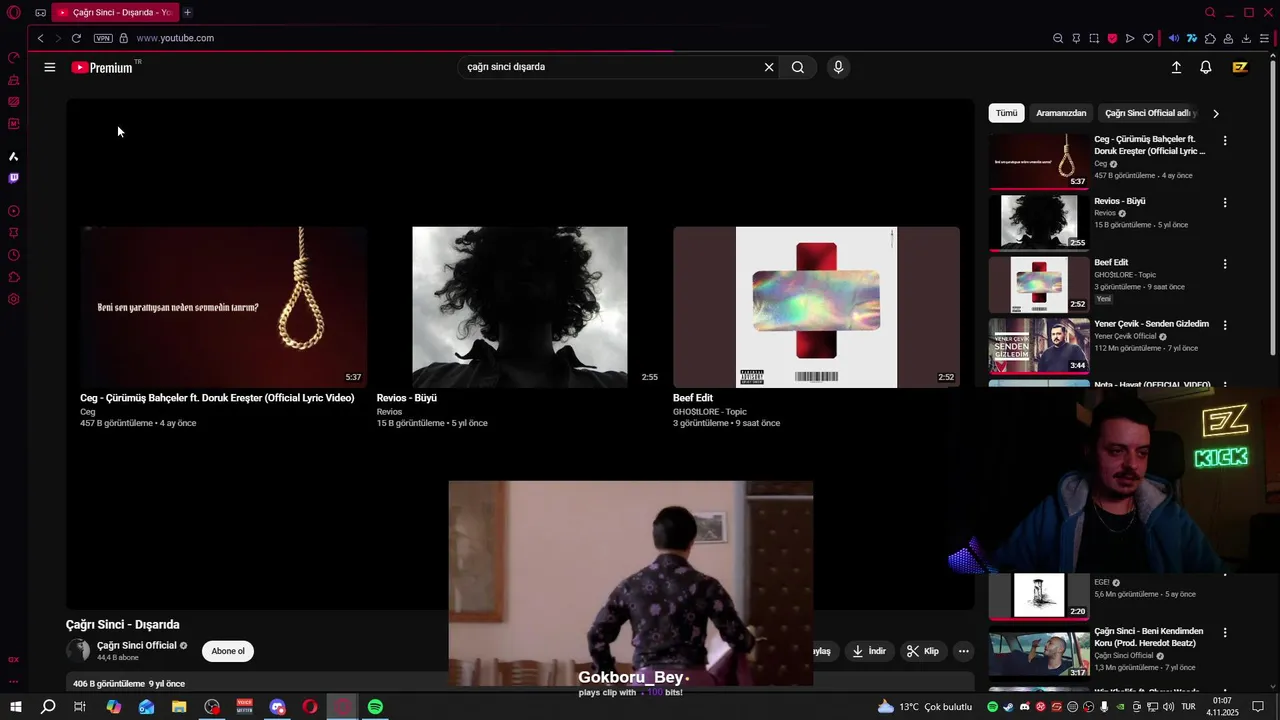Click the 'Abone ol' subscribe button
Screen dimensions: 1280x720
click(228, 651)
